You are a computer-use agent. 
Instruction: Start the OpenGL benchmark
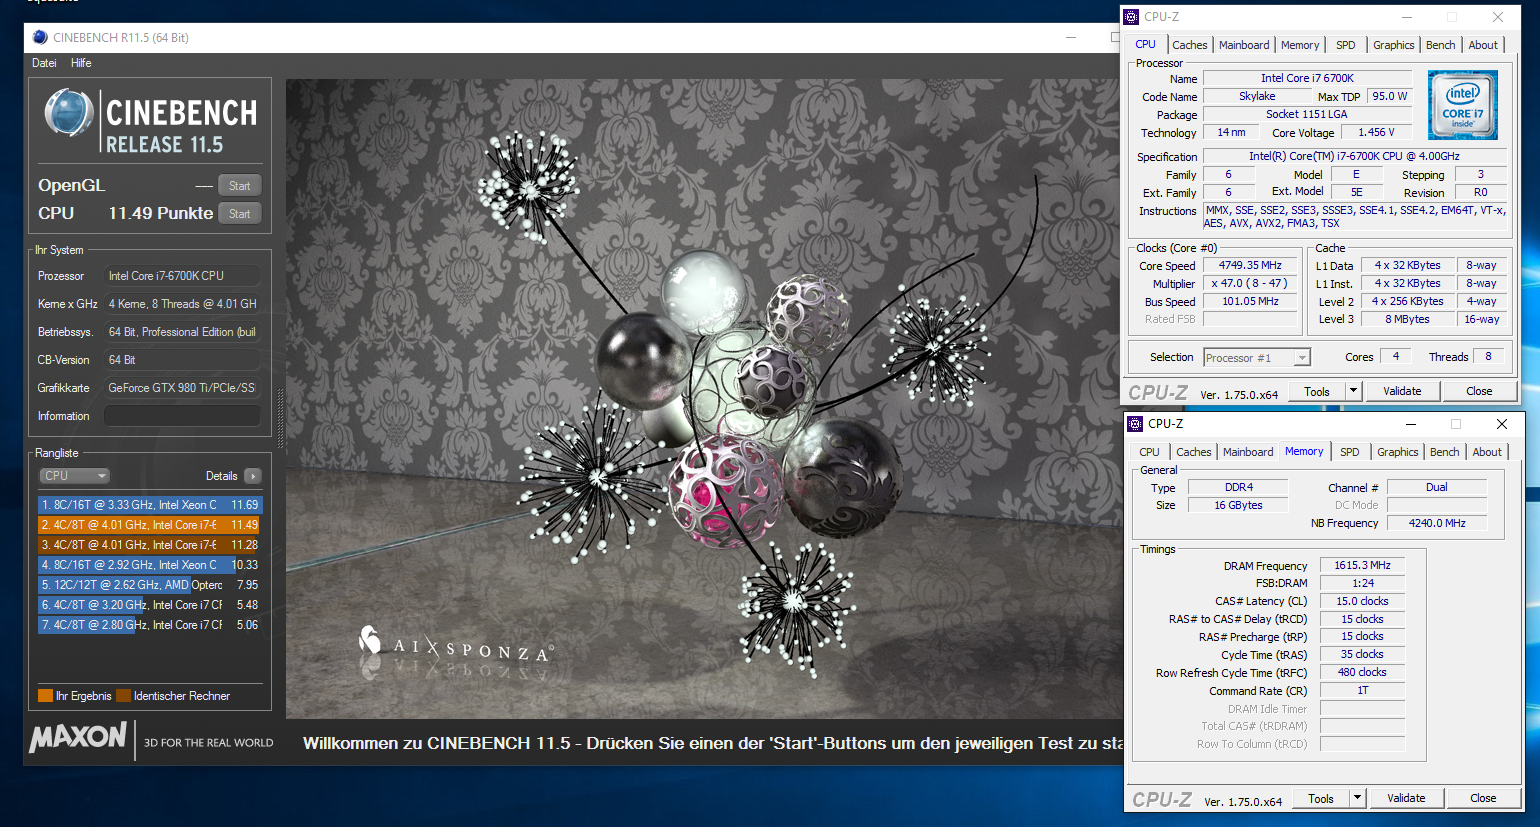(x=240, y=186)
